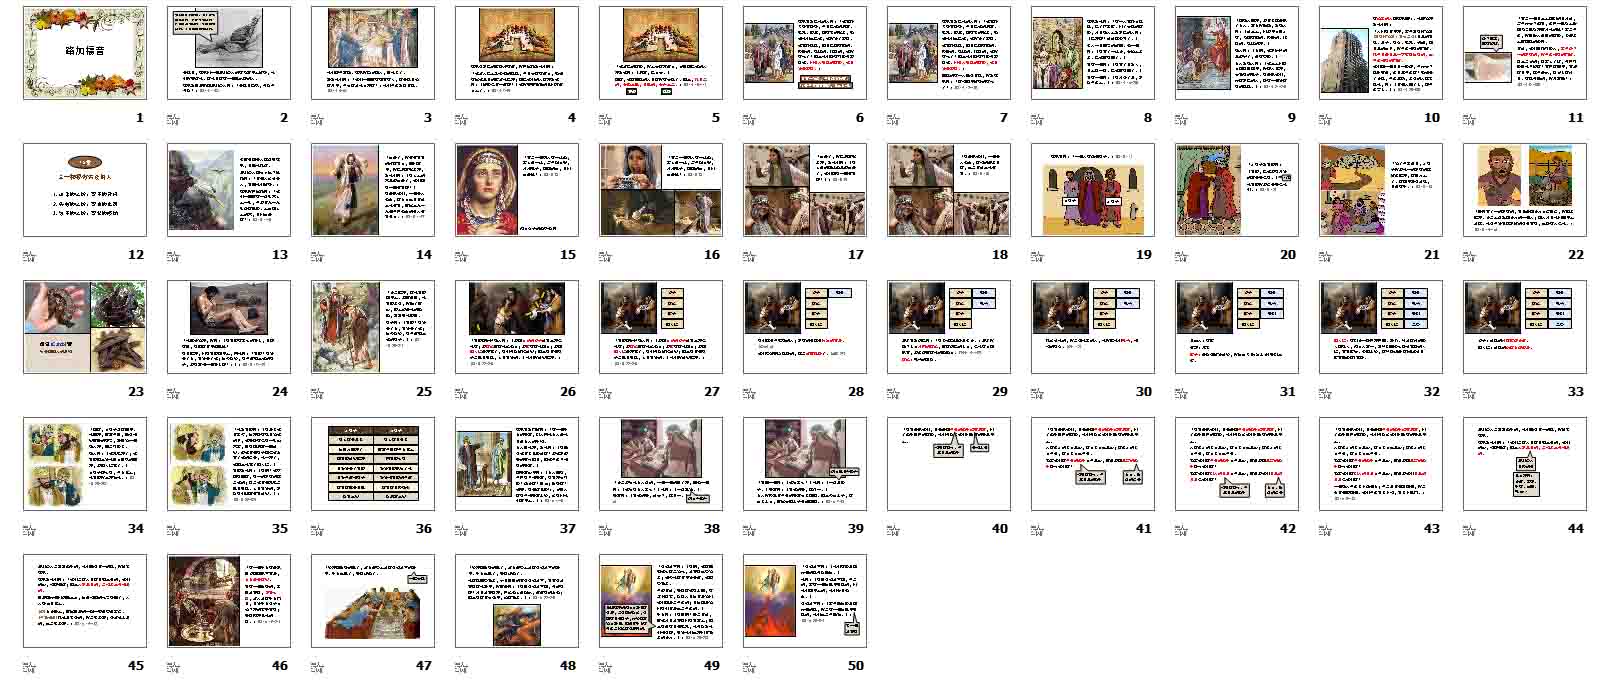Click the animation star icon under slide 19

point(1037,256)
